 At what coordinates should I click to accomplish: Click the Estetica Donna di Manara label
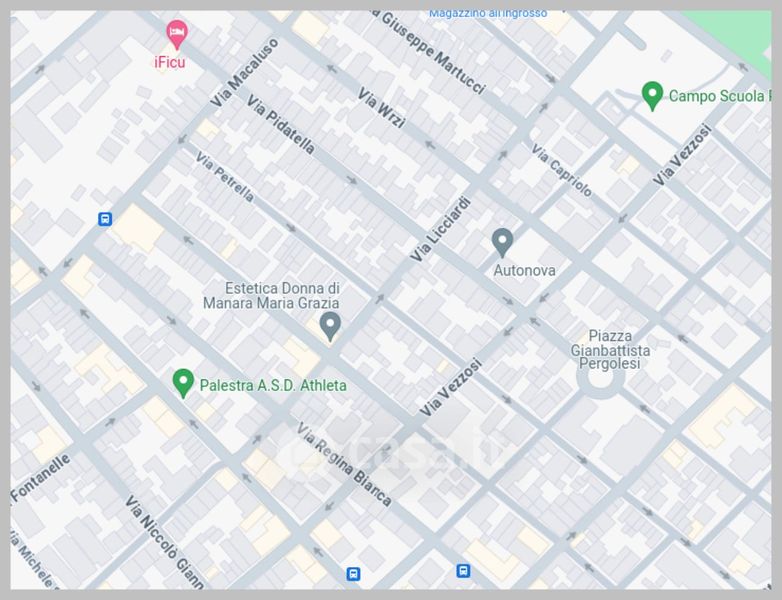click(x=271, y=295)
